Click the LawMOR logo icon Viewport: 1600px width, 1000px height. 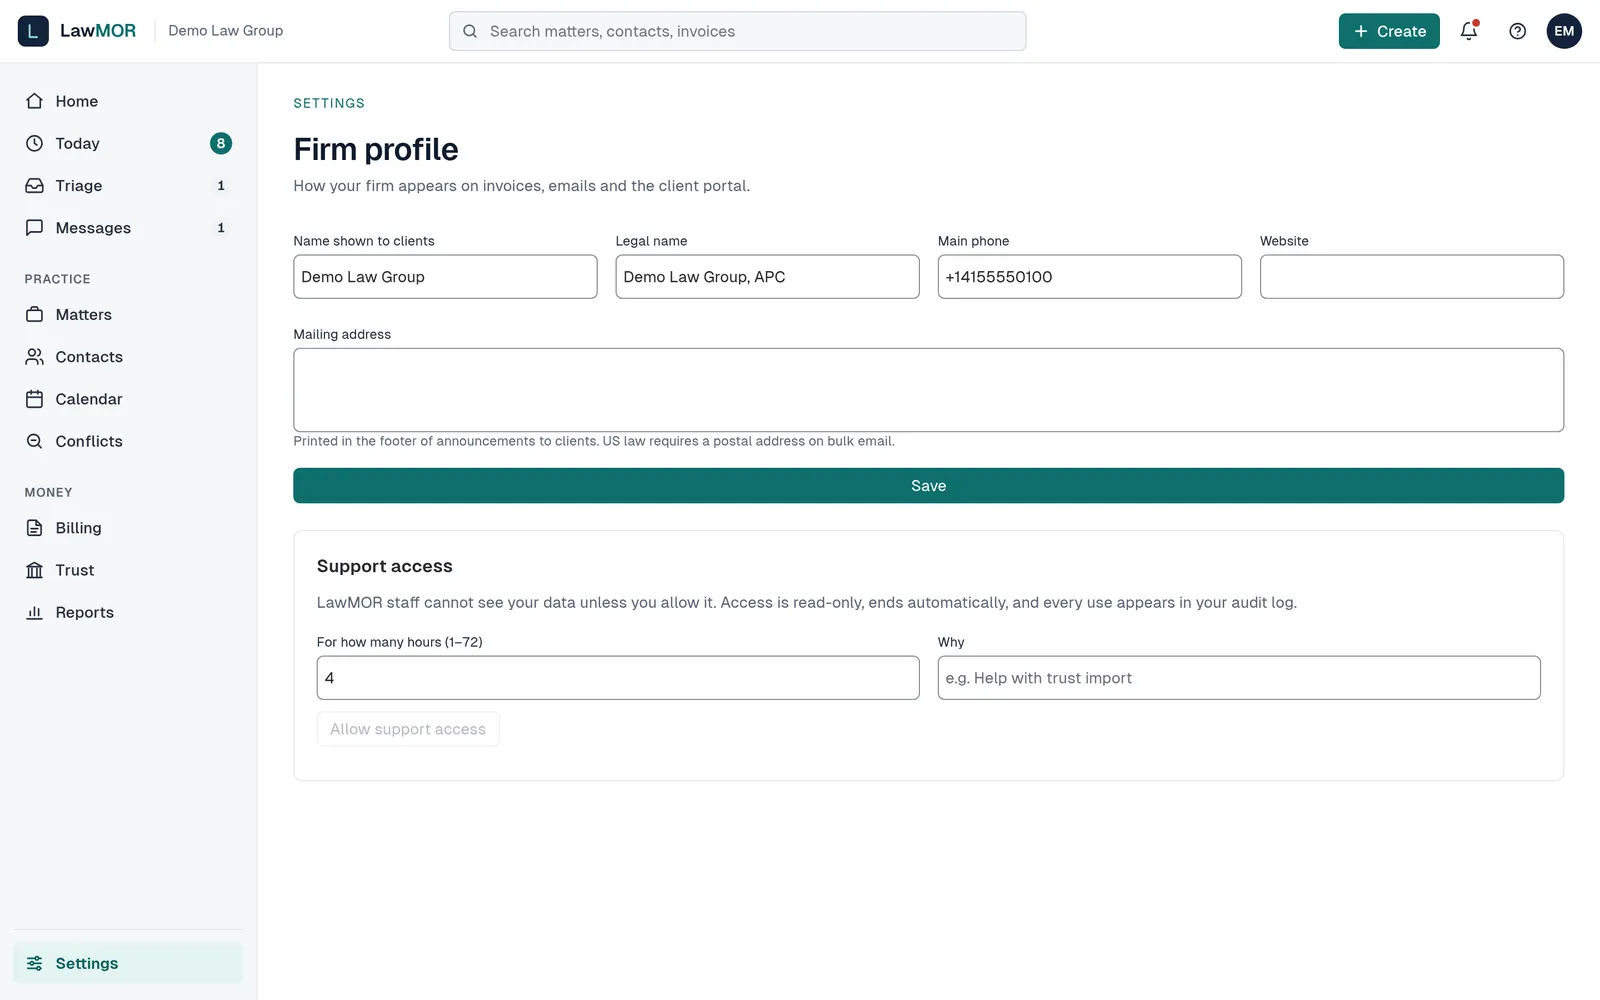tap(33, 31)
